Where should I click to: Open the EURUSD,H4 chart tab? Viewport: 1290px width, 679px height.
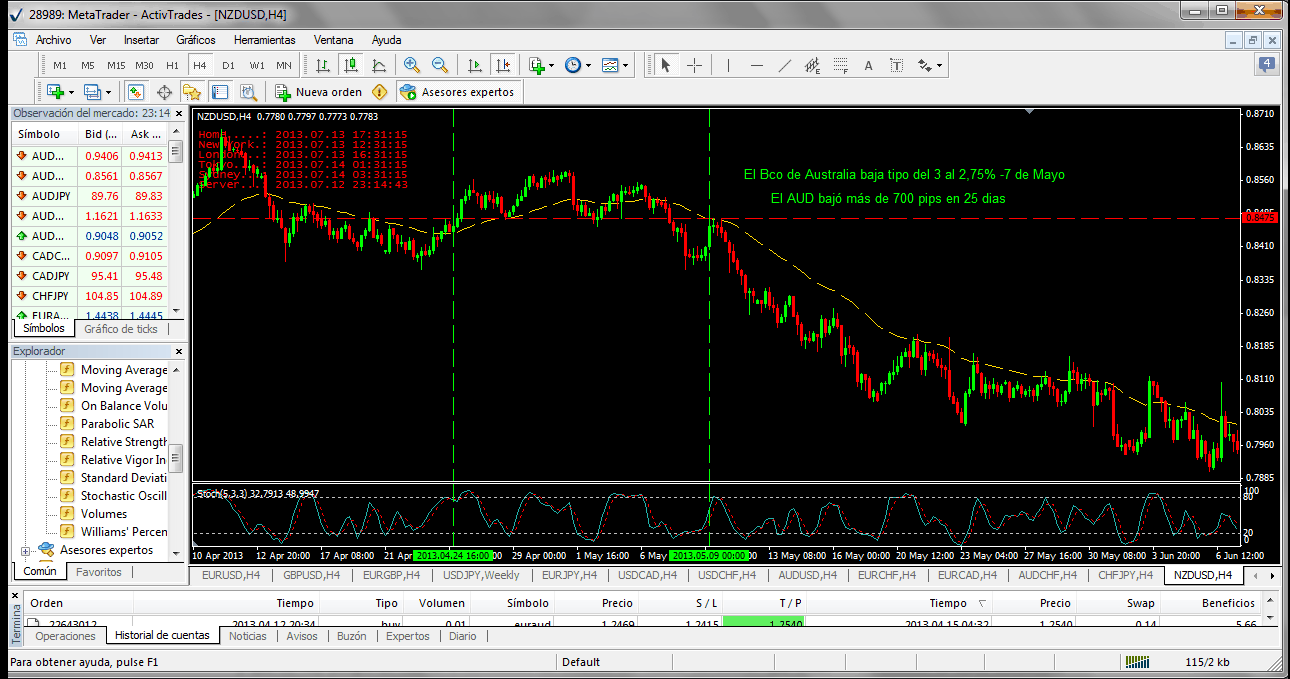coord(231,575)
